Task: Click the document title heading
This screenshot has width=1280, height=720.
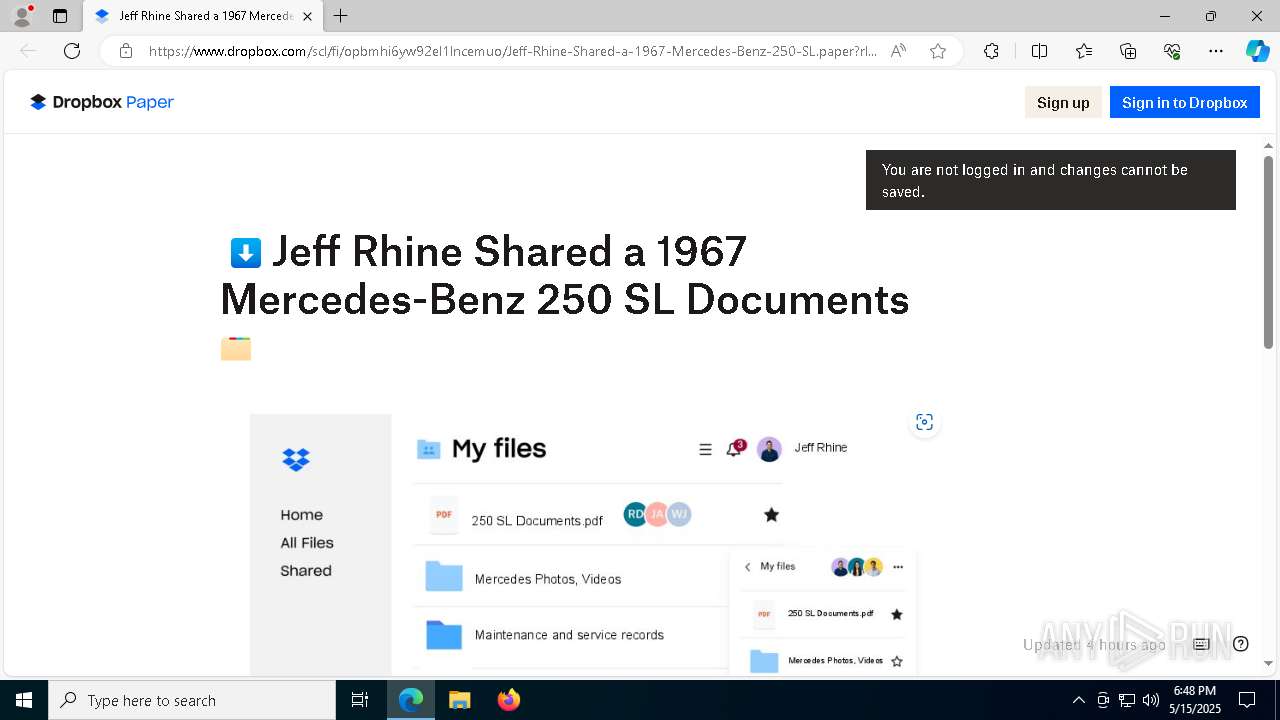Action: [x=564, y=275]
